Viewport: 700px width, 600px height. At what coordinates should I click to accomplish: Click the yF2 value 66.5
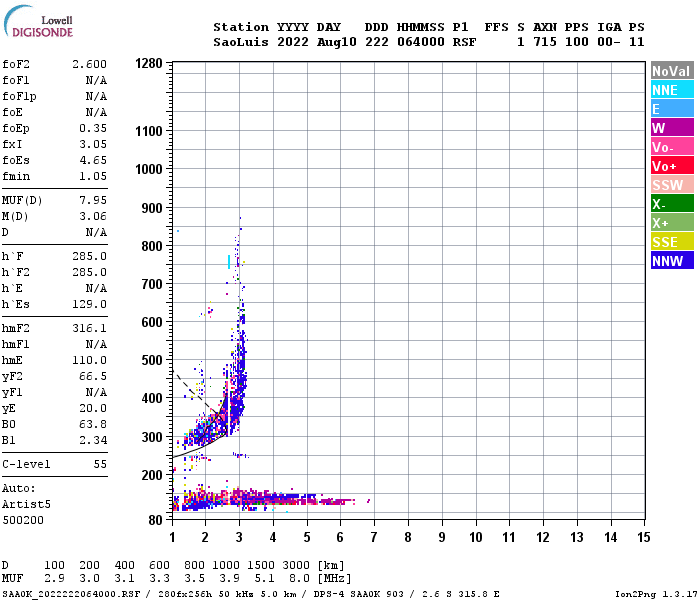point(93,376)
